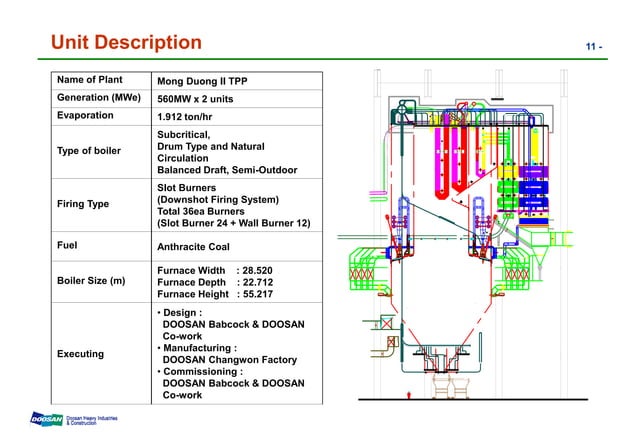Click the 'Unit Description' slide title
The height and width of the screenshot is (442, 638).
(x=126, y=42)
